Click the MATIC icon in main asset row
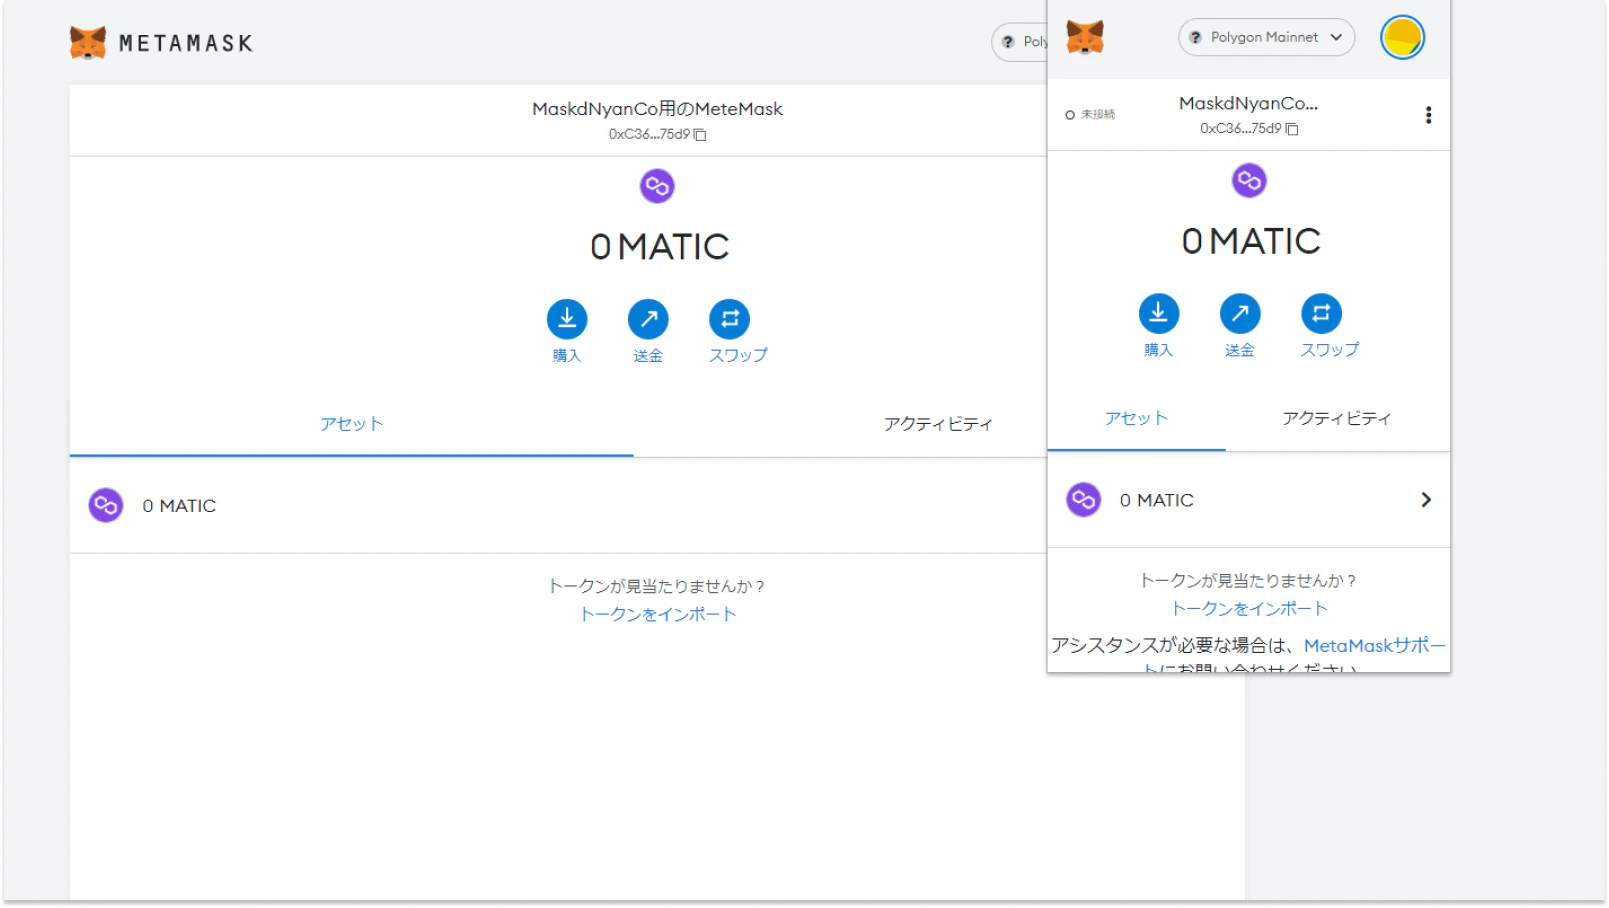 click(x=106, y=506)
